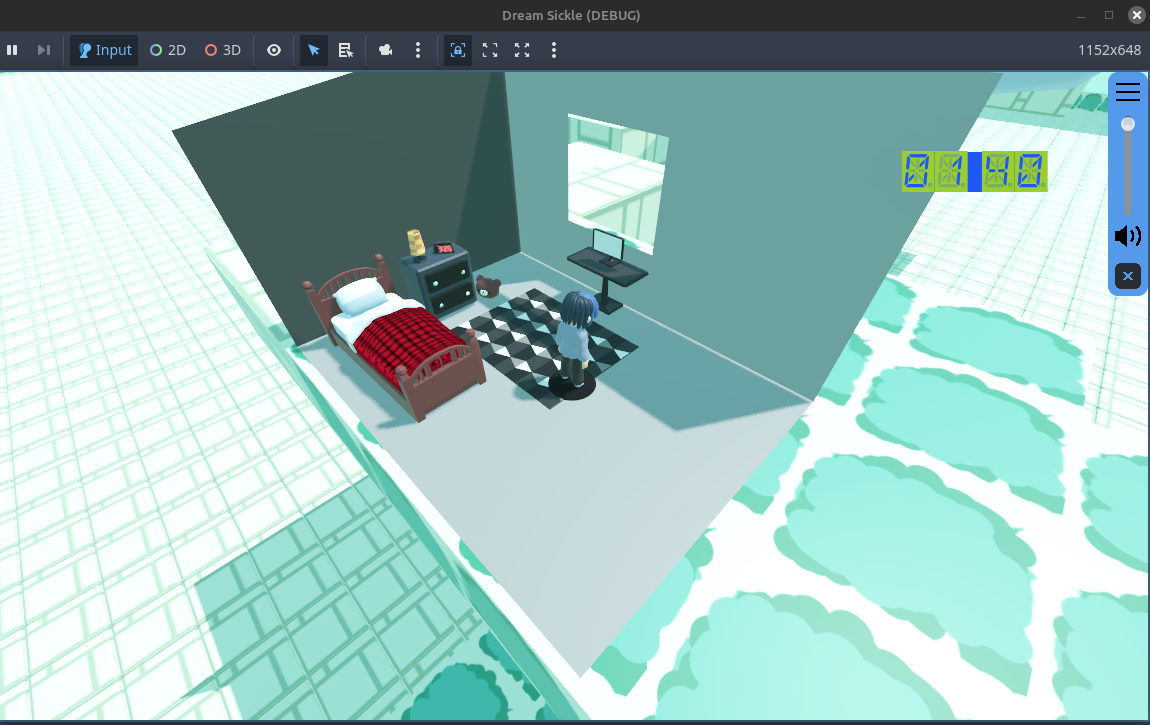1150x725 pixels.
Task: Open the in-game hamburger menu
Action: (x=1128, y=92)
